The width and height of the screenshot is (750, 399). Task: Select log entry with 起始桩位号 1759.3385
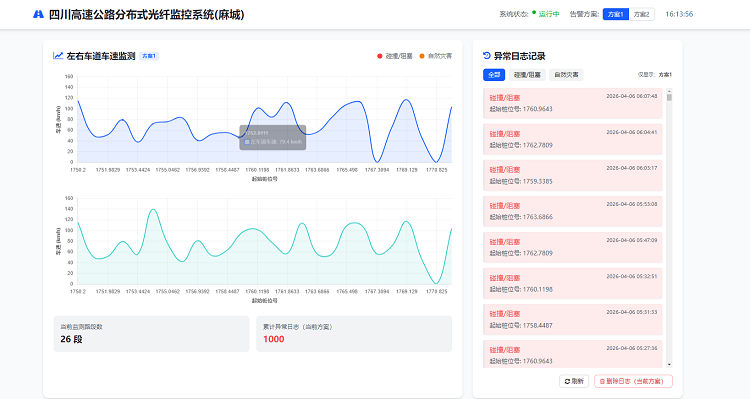pos(573,175)
